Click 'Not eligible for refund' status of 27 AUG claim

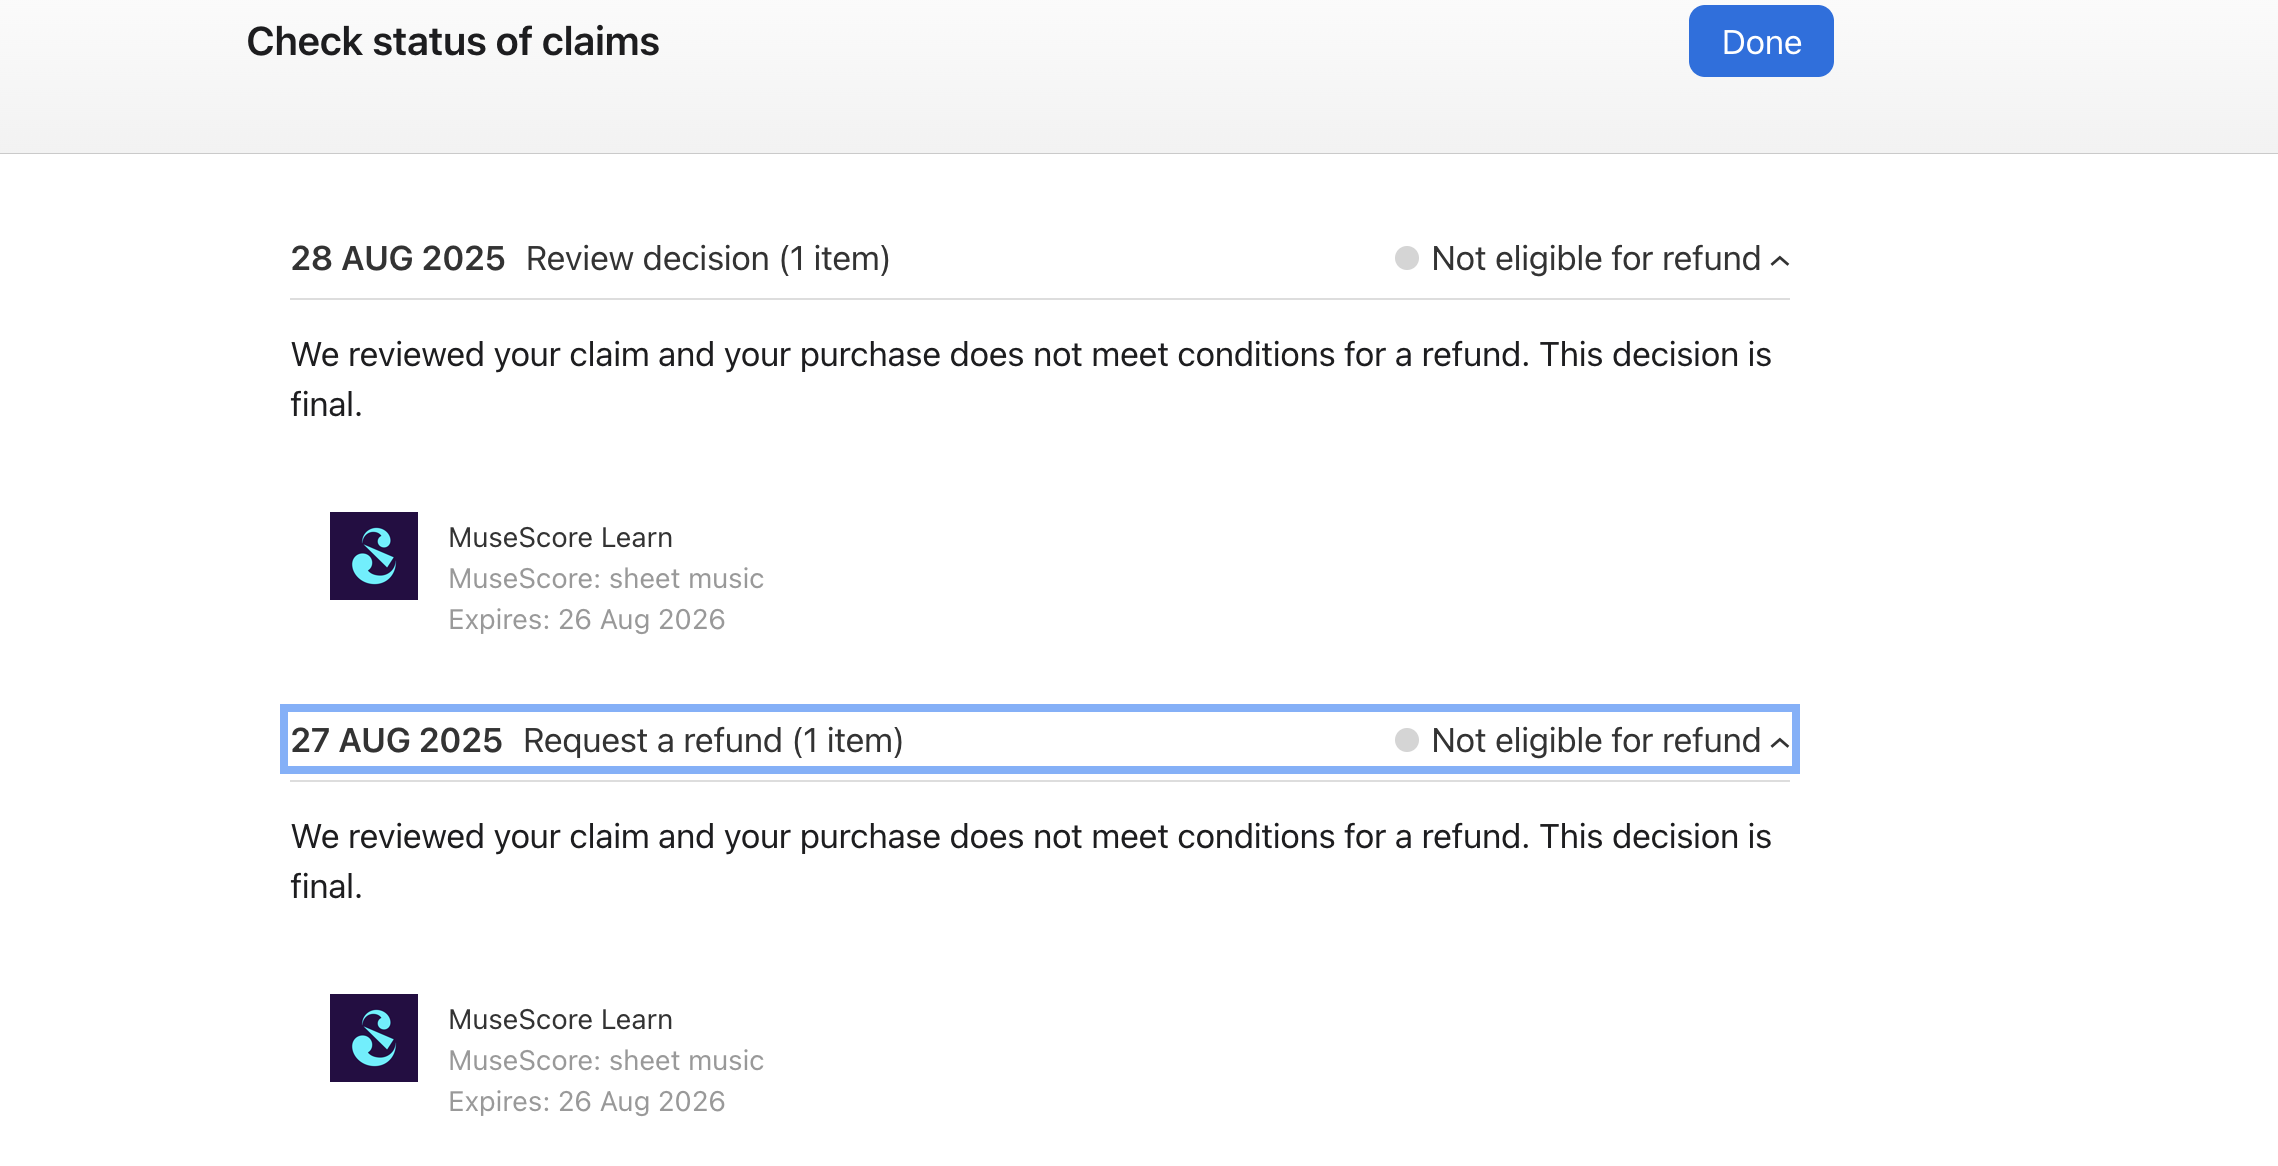(x=1596, y=741)
